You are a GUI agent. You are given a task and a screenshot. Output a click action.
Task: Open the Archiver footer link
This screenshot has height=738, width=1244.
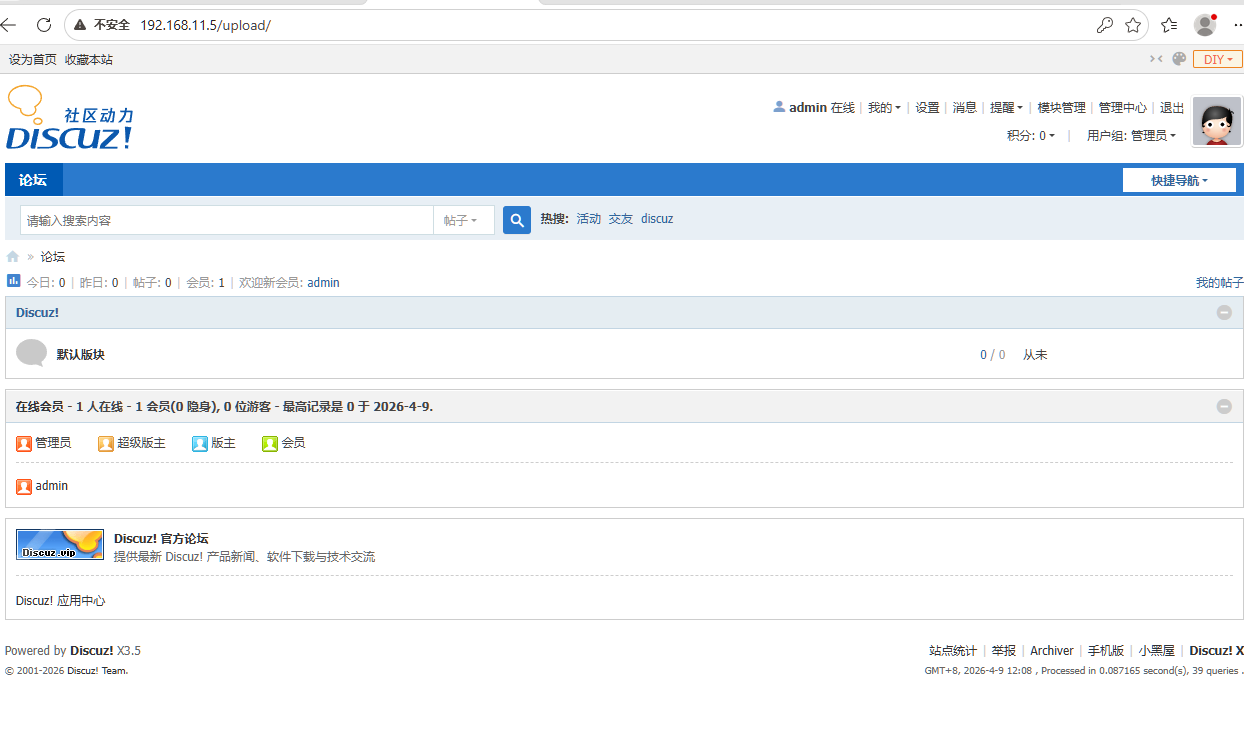click(1052, 650)
